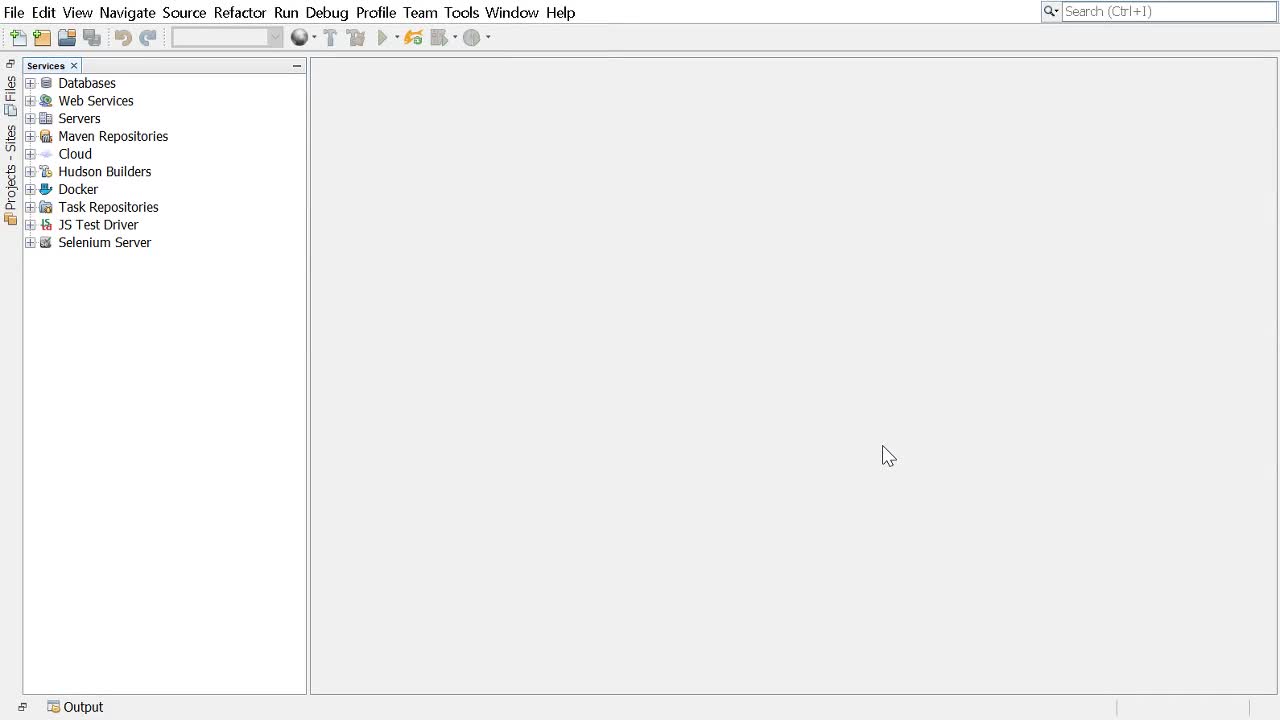Viewport: 1280px width, 720px height.
Task: Open the Help menu
Action: (x=560, y=13)
